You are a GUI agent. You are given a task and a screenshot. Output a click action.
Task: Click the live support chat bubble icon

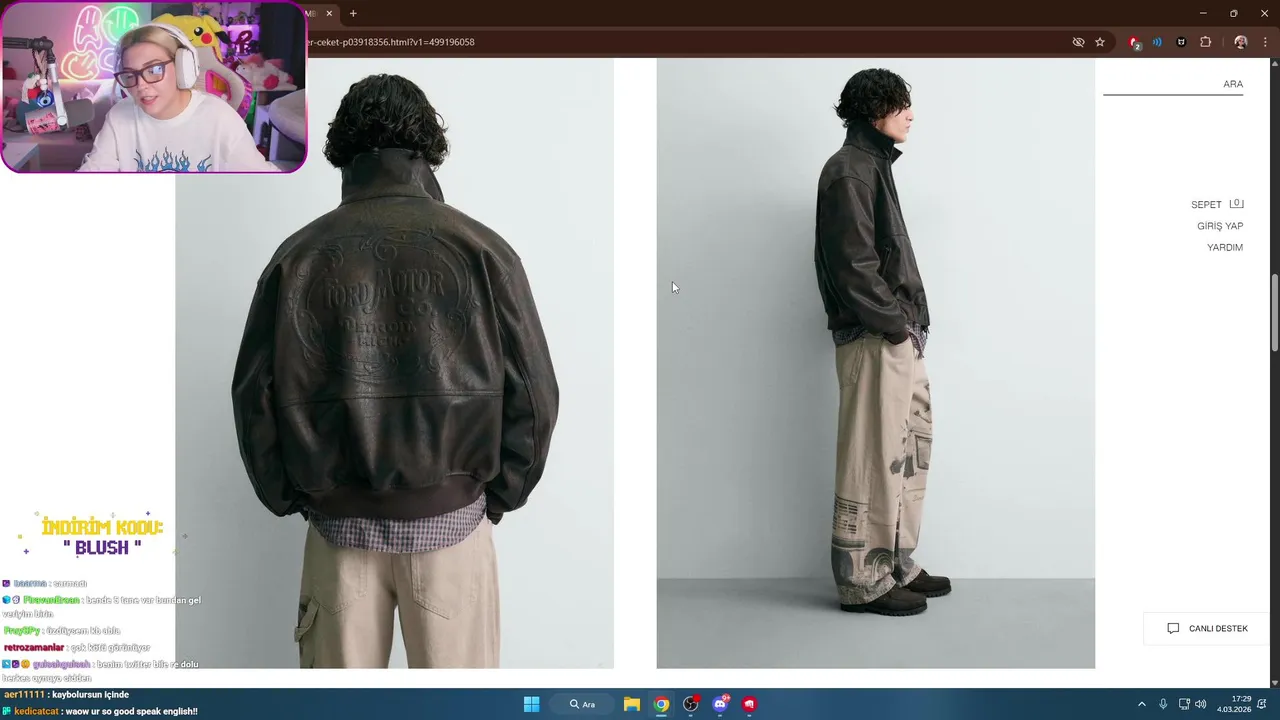tap(1173, 628)
